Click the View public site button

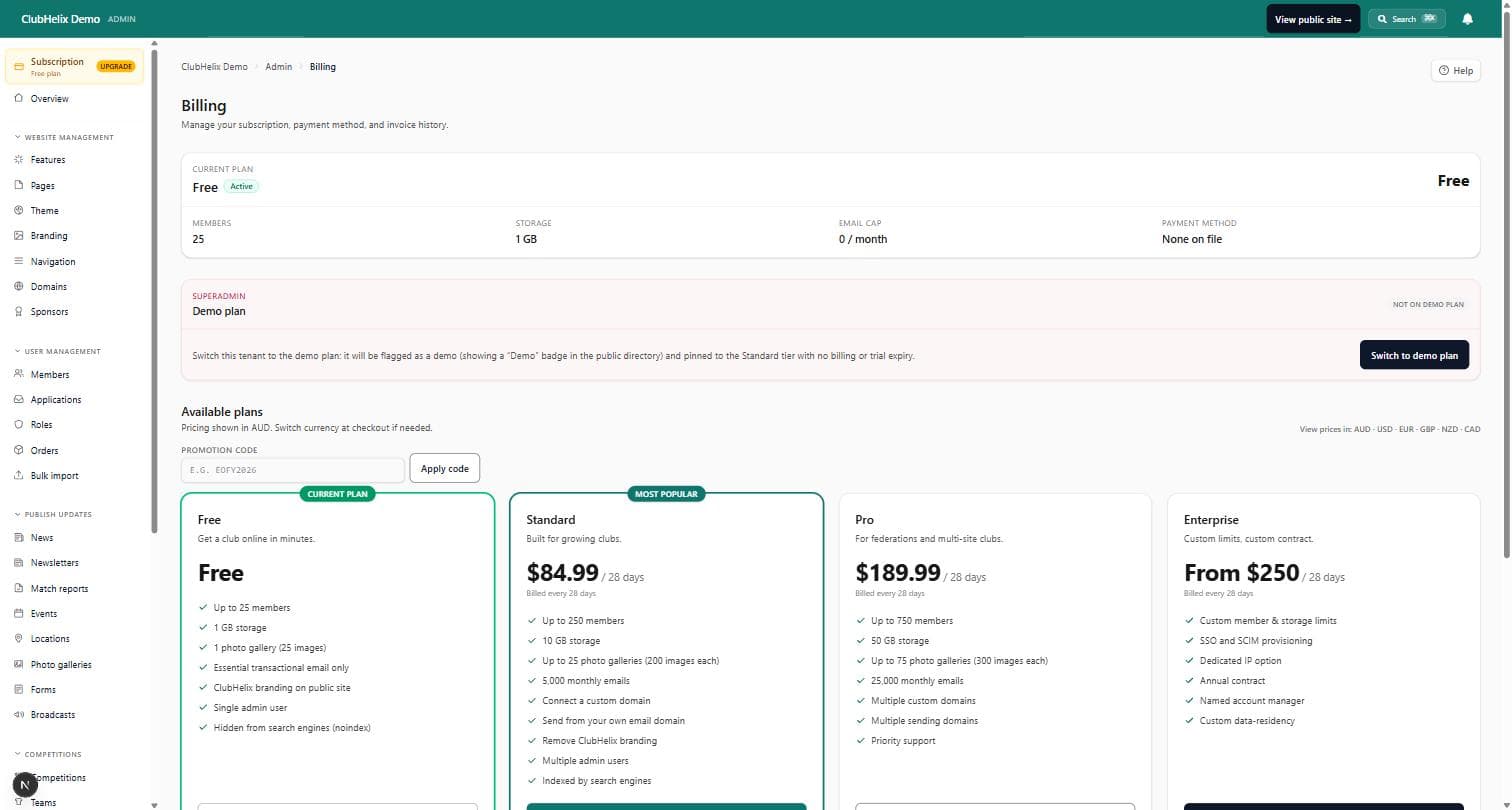coord(1313,19)
